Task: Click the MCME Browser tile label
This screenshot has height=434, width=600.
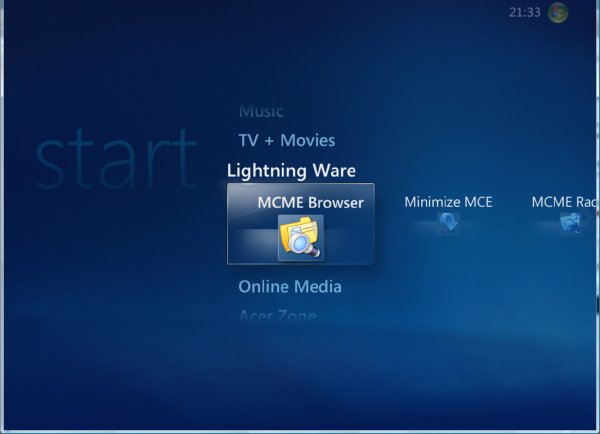Action: coord(310,202)
